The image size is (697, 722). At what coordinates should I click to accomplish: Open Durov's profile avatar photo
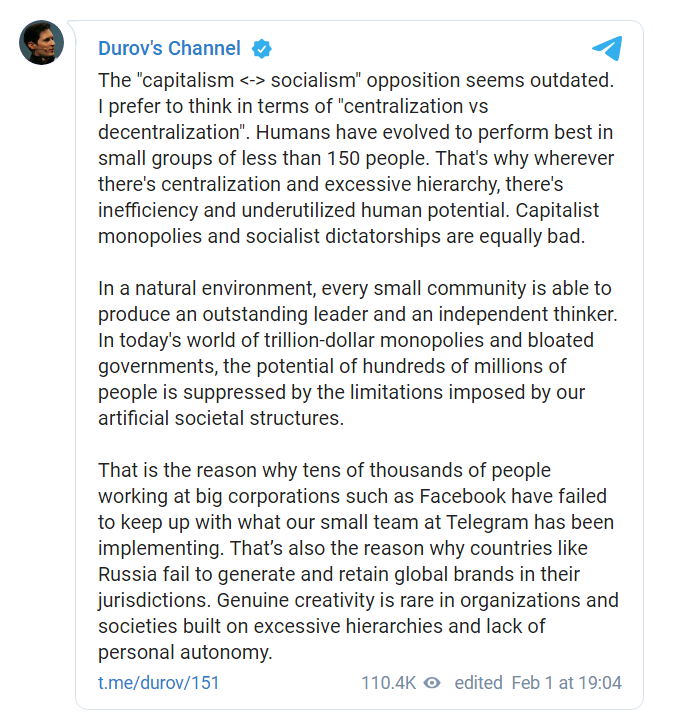pyautogui.click(x=42, y=43)
